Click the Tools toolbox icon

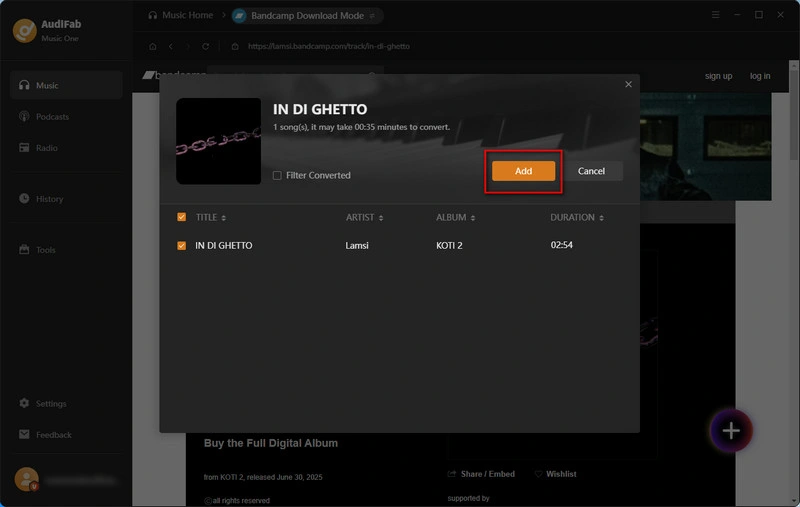[24, 249]
